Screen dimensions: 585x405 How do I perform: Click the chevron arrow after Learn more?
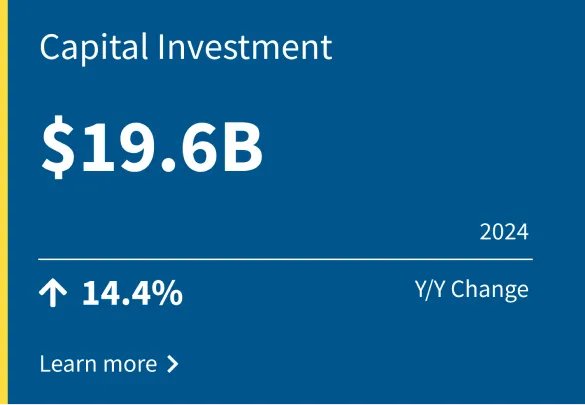pyautogui.click(x=172, y=364)
